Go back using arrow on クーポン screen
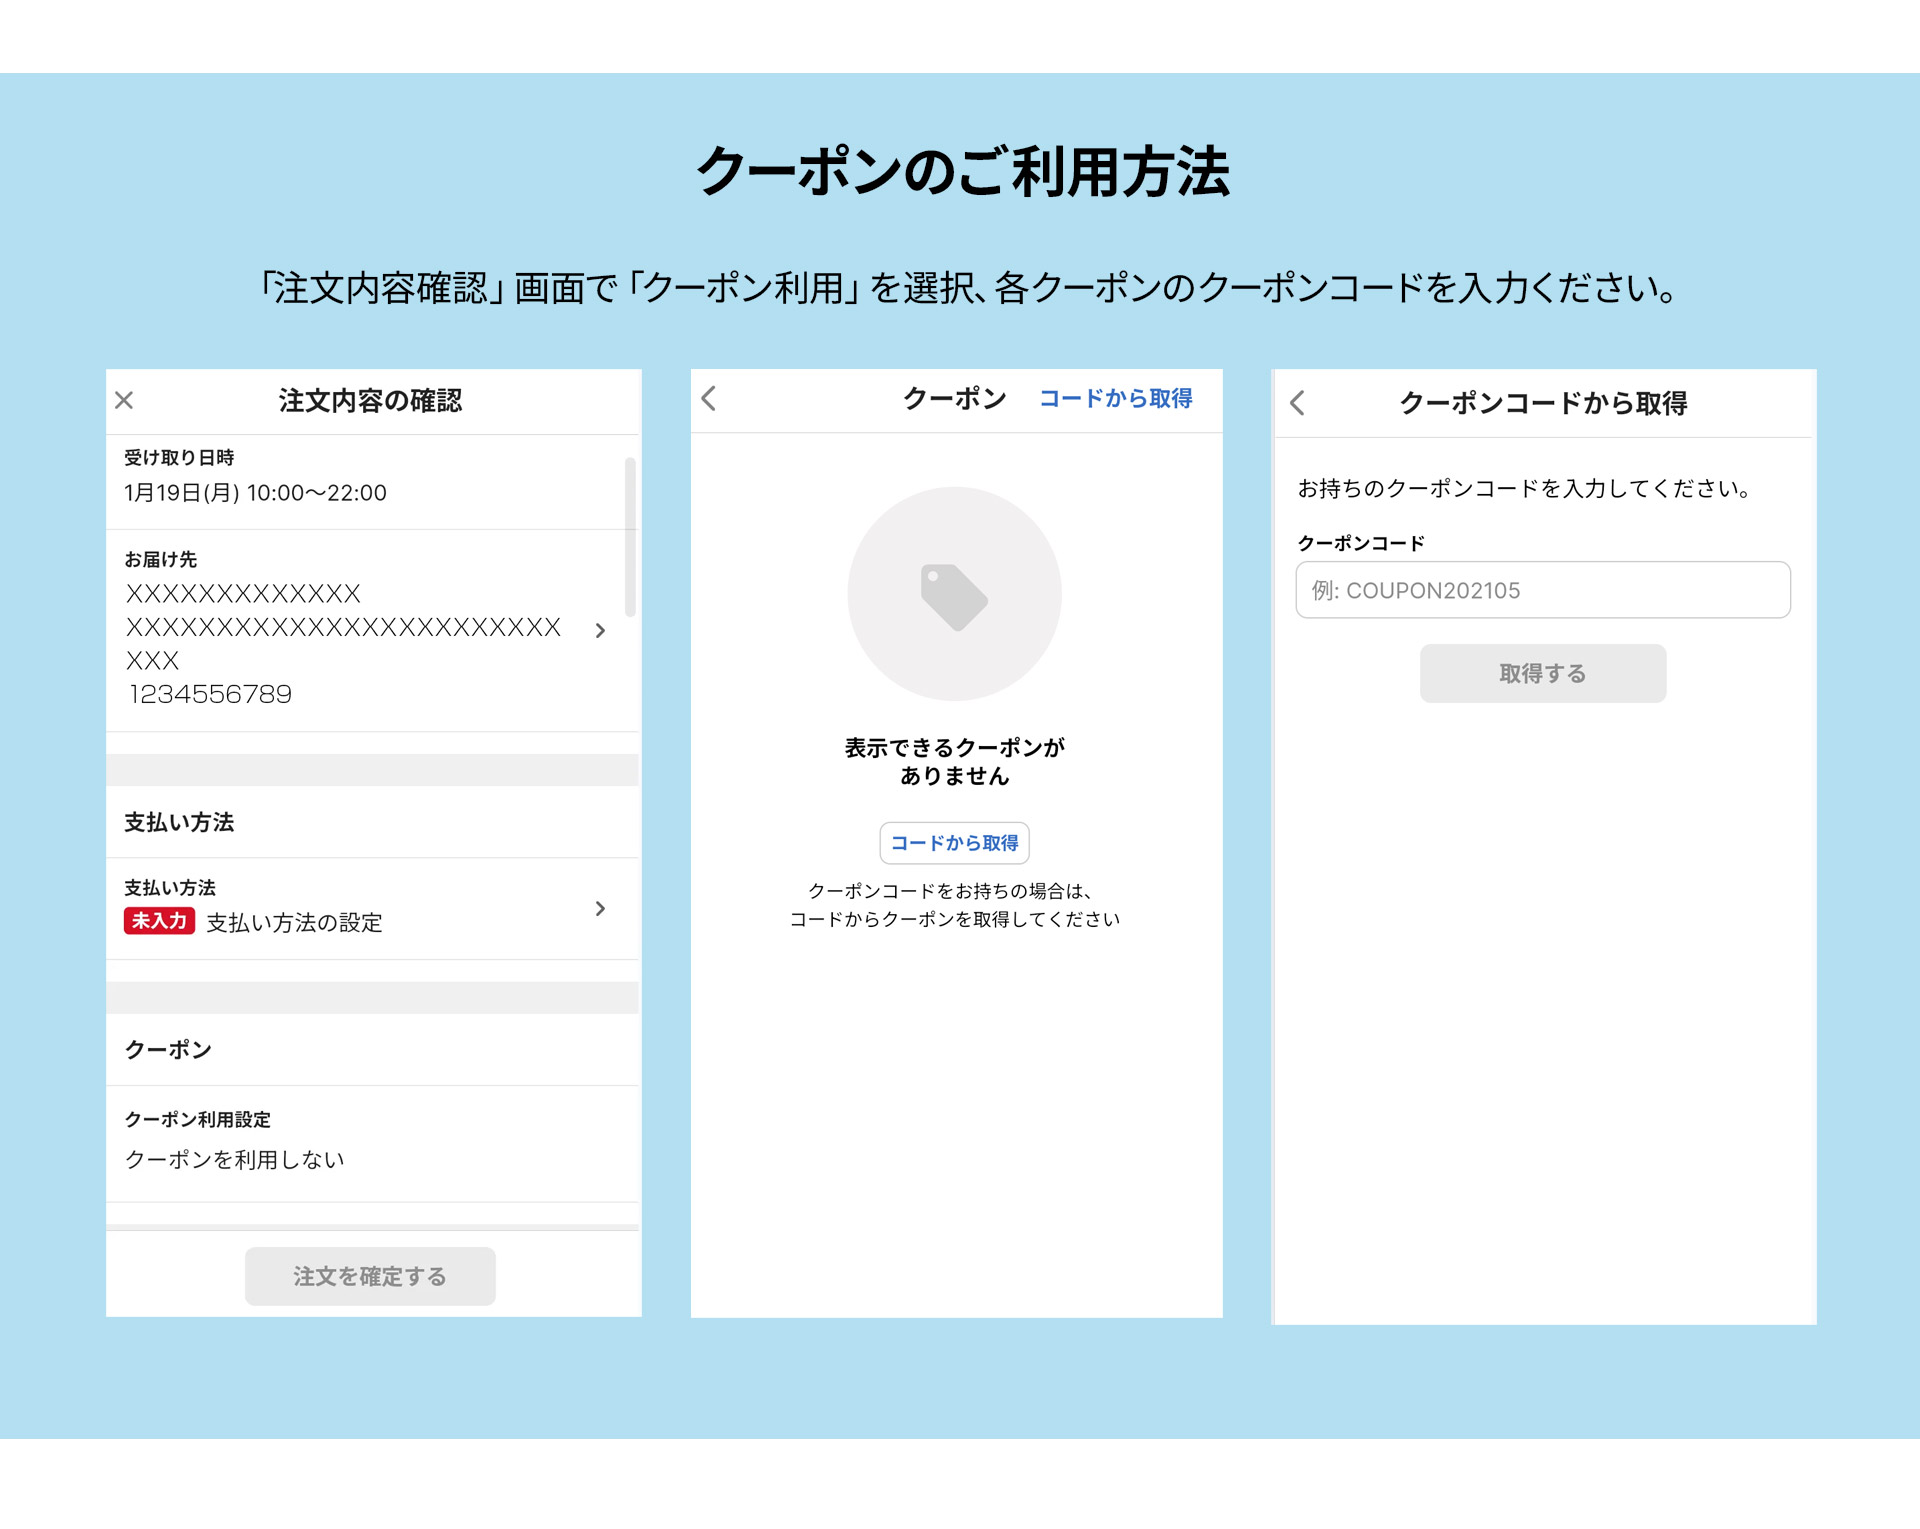 click(x=709, y=399)
